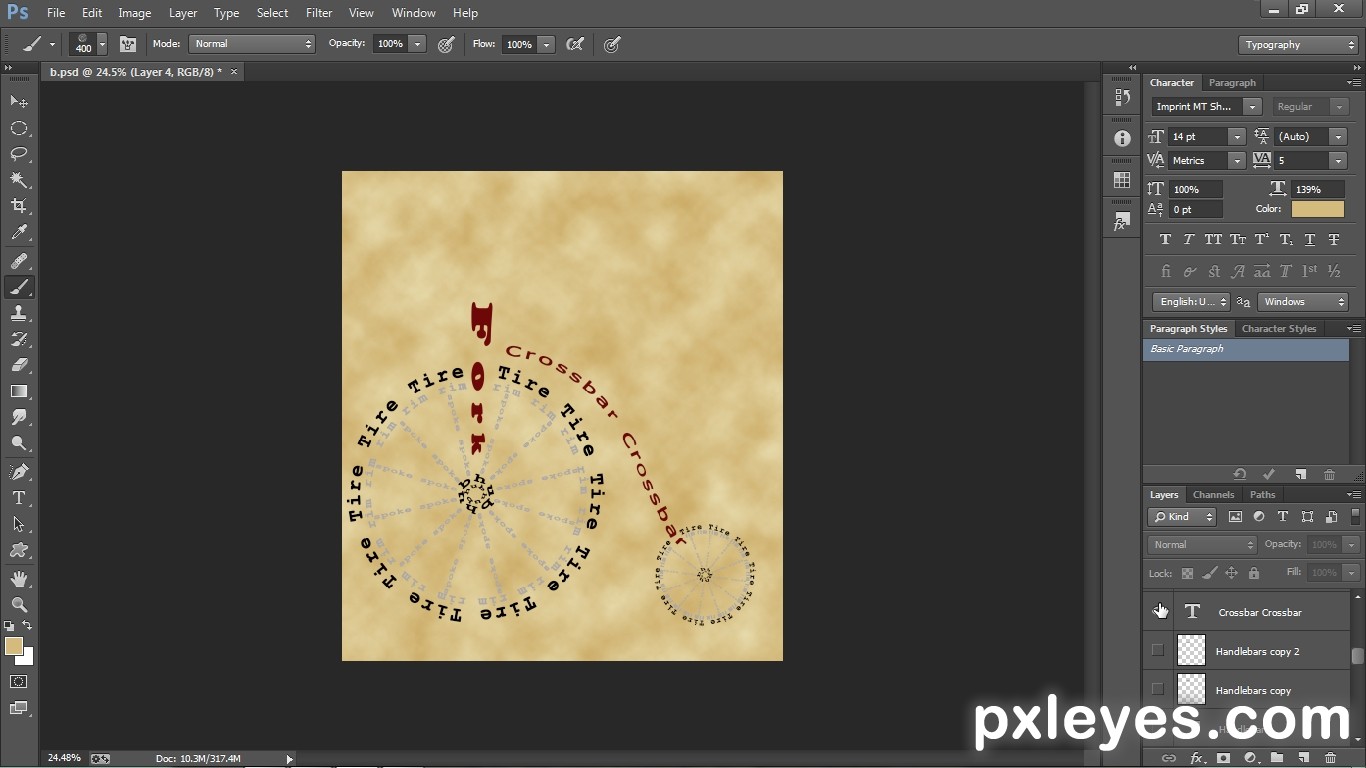Select the Healing Brush tool
1366x768 pixels.
click(x=19, y=261)
